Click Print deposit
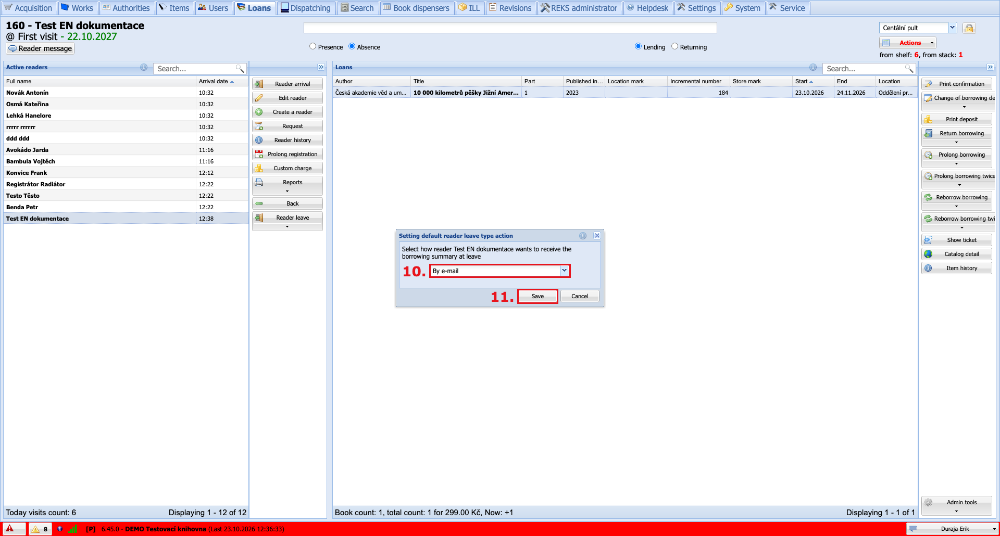 click(x=957, y=119)
